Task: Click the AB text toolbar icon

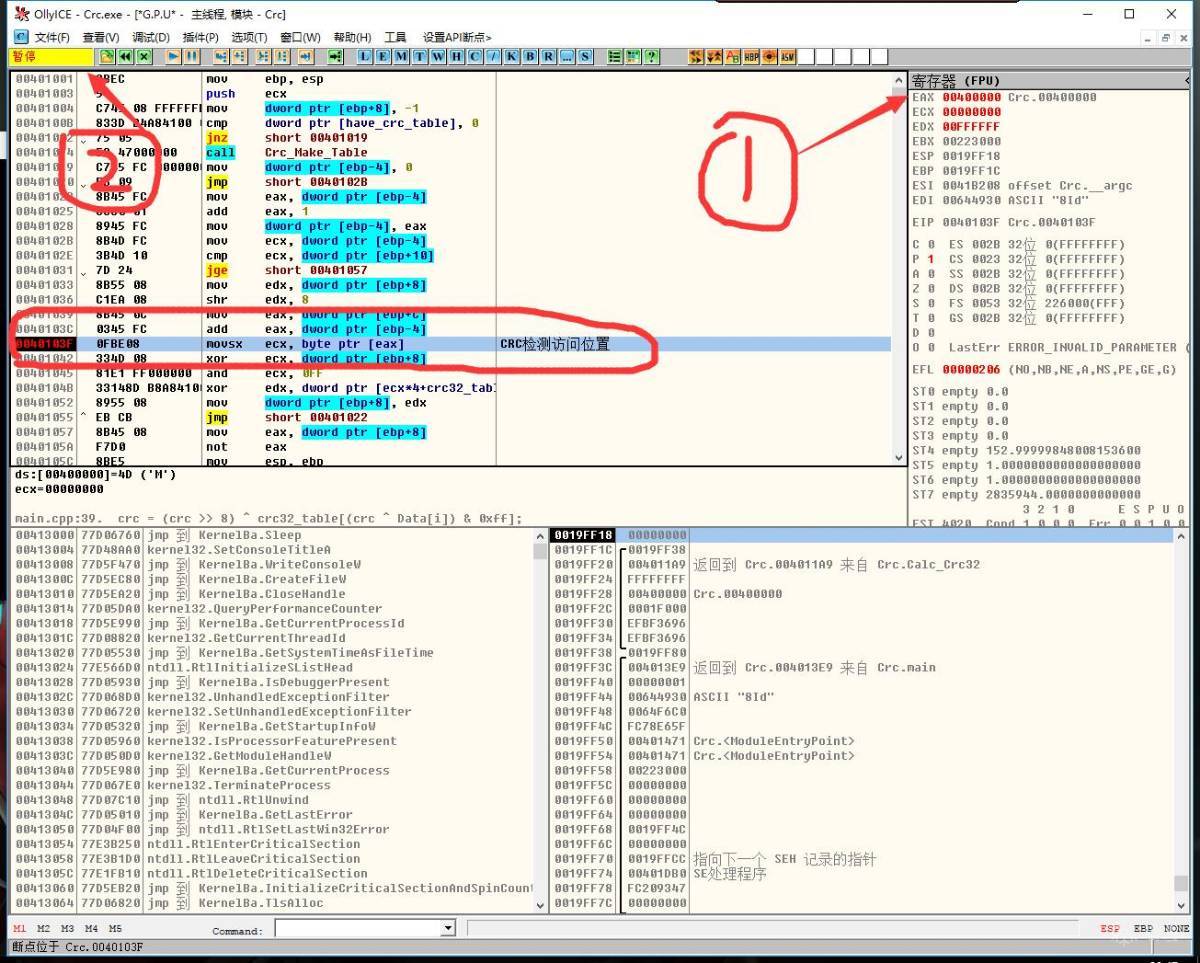Action: tap(733, 56)
